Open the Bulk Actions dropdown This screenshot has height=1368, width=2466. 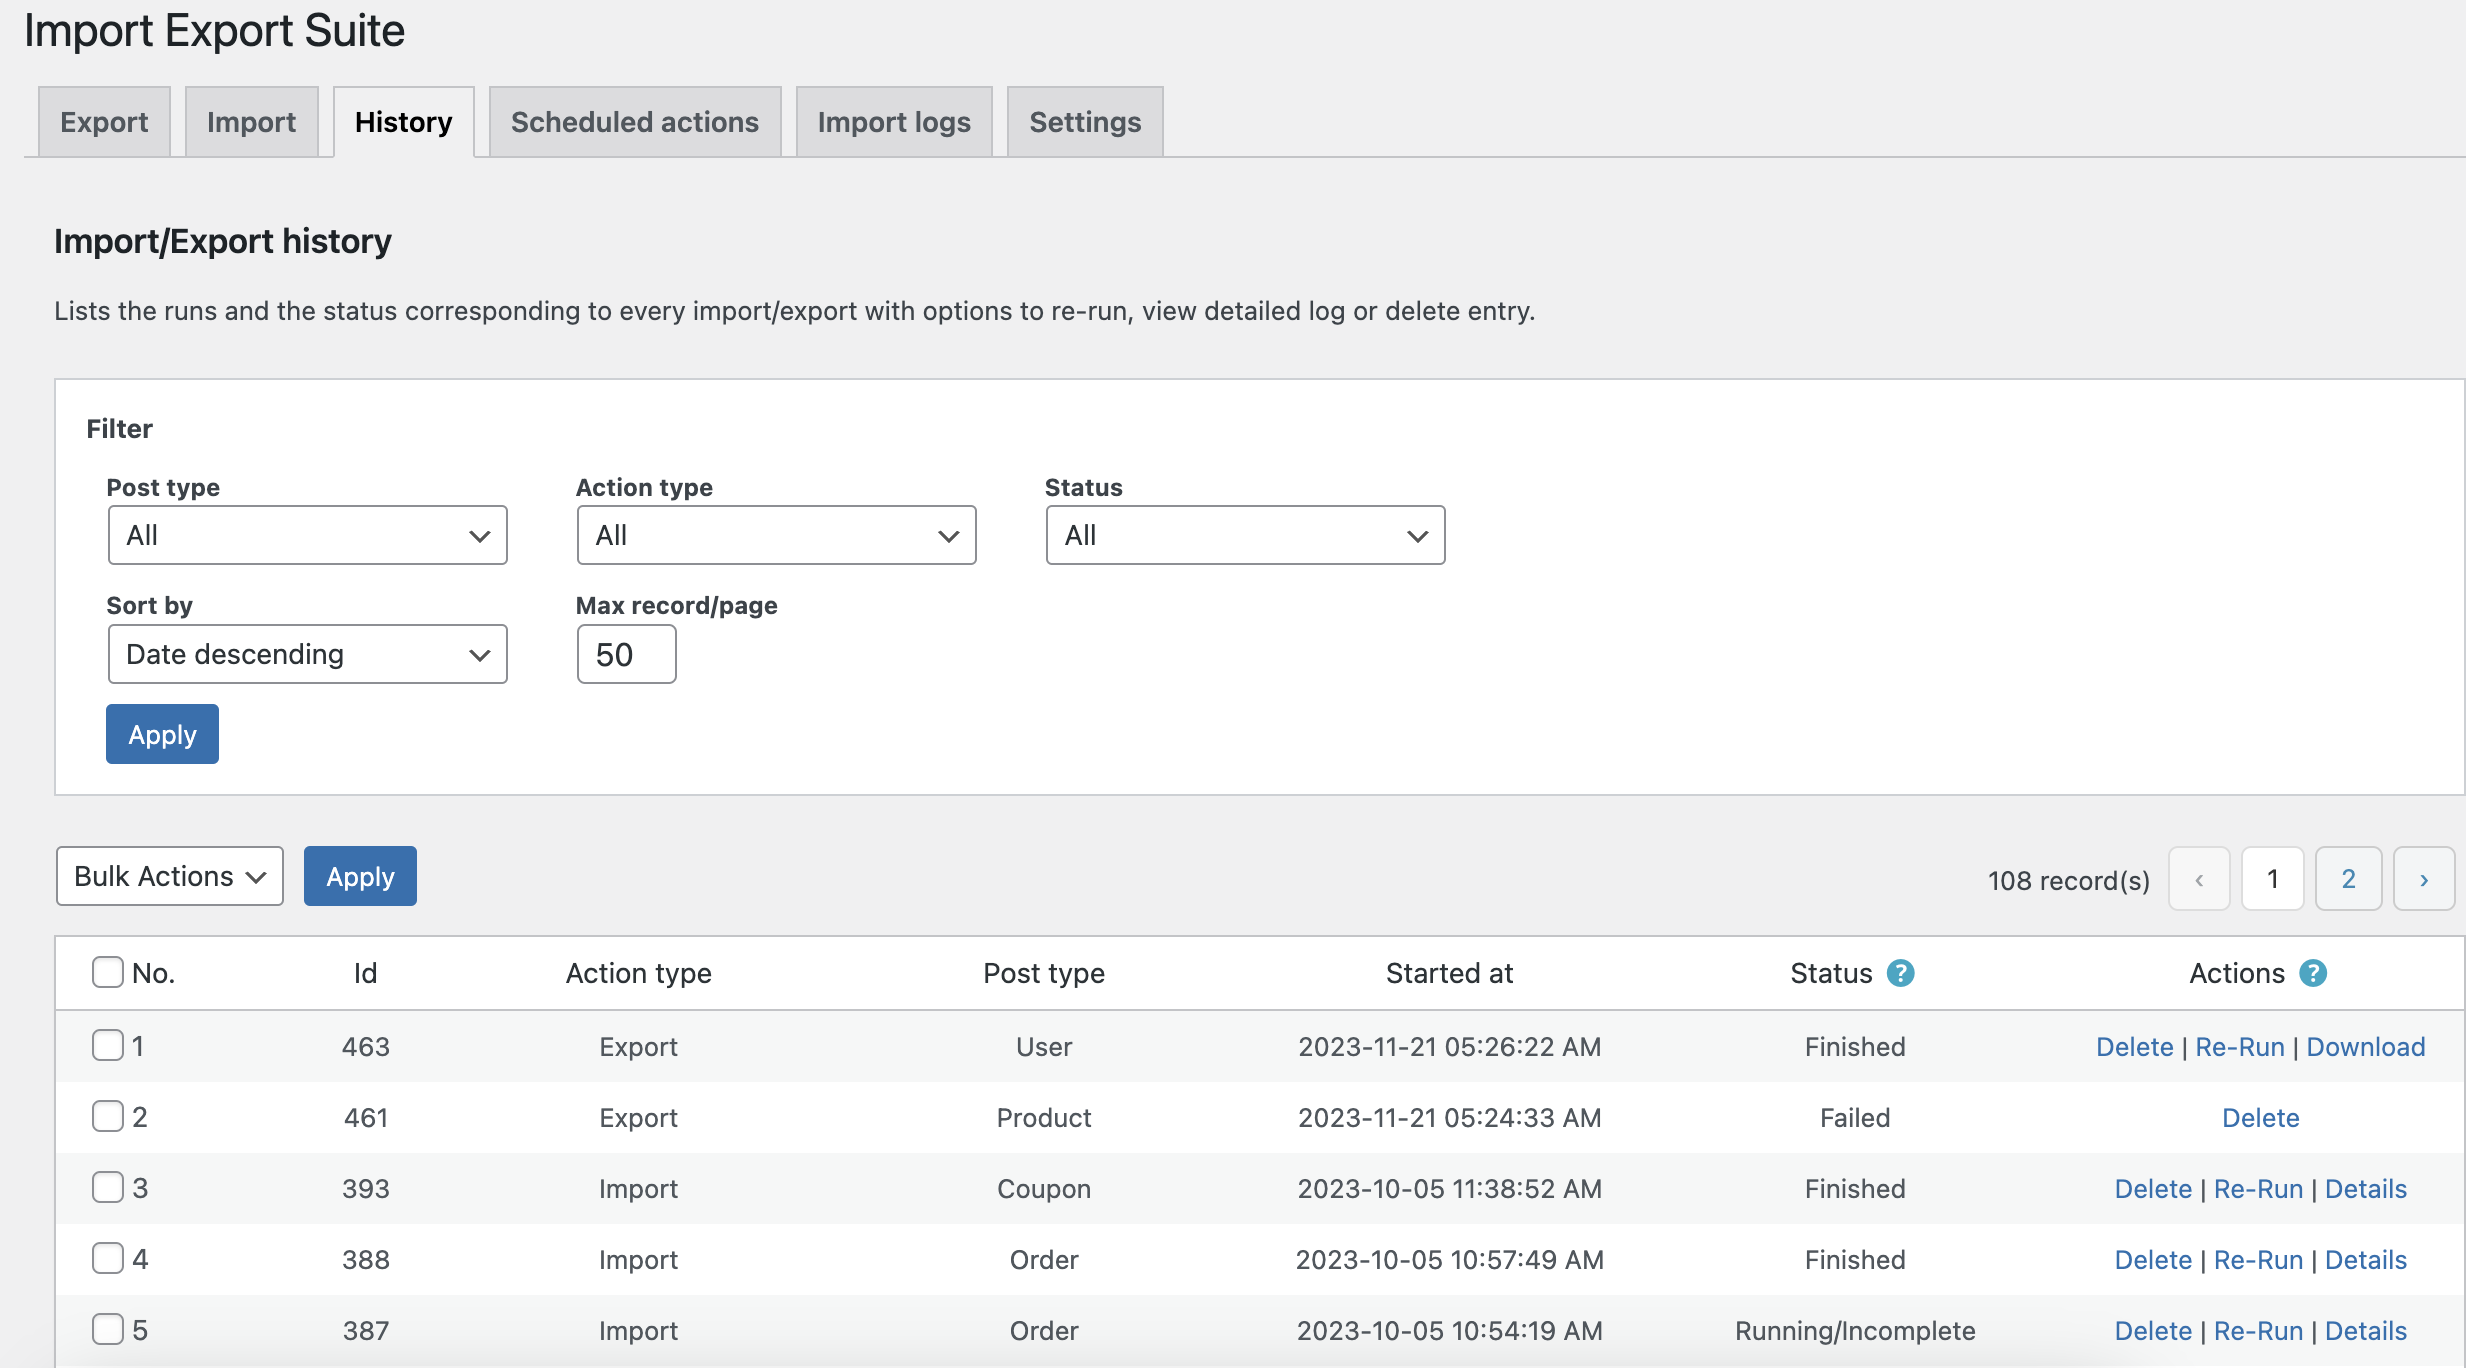click(168, 876)
